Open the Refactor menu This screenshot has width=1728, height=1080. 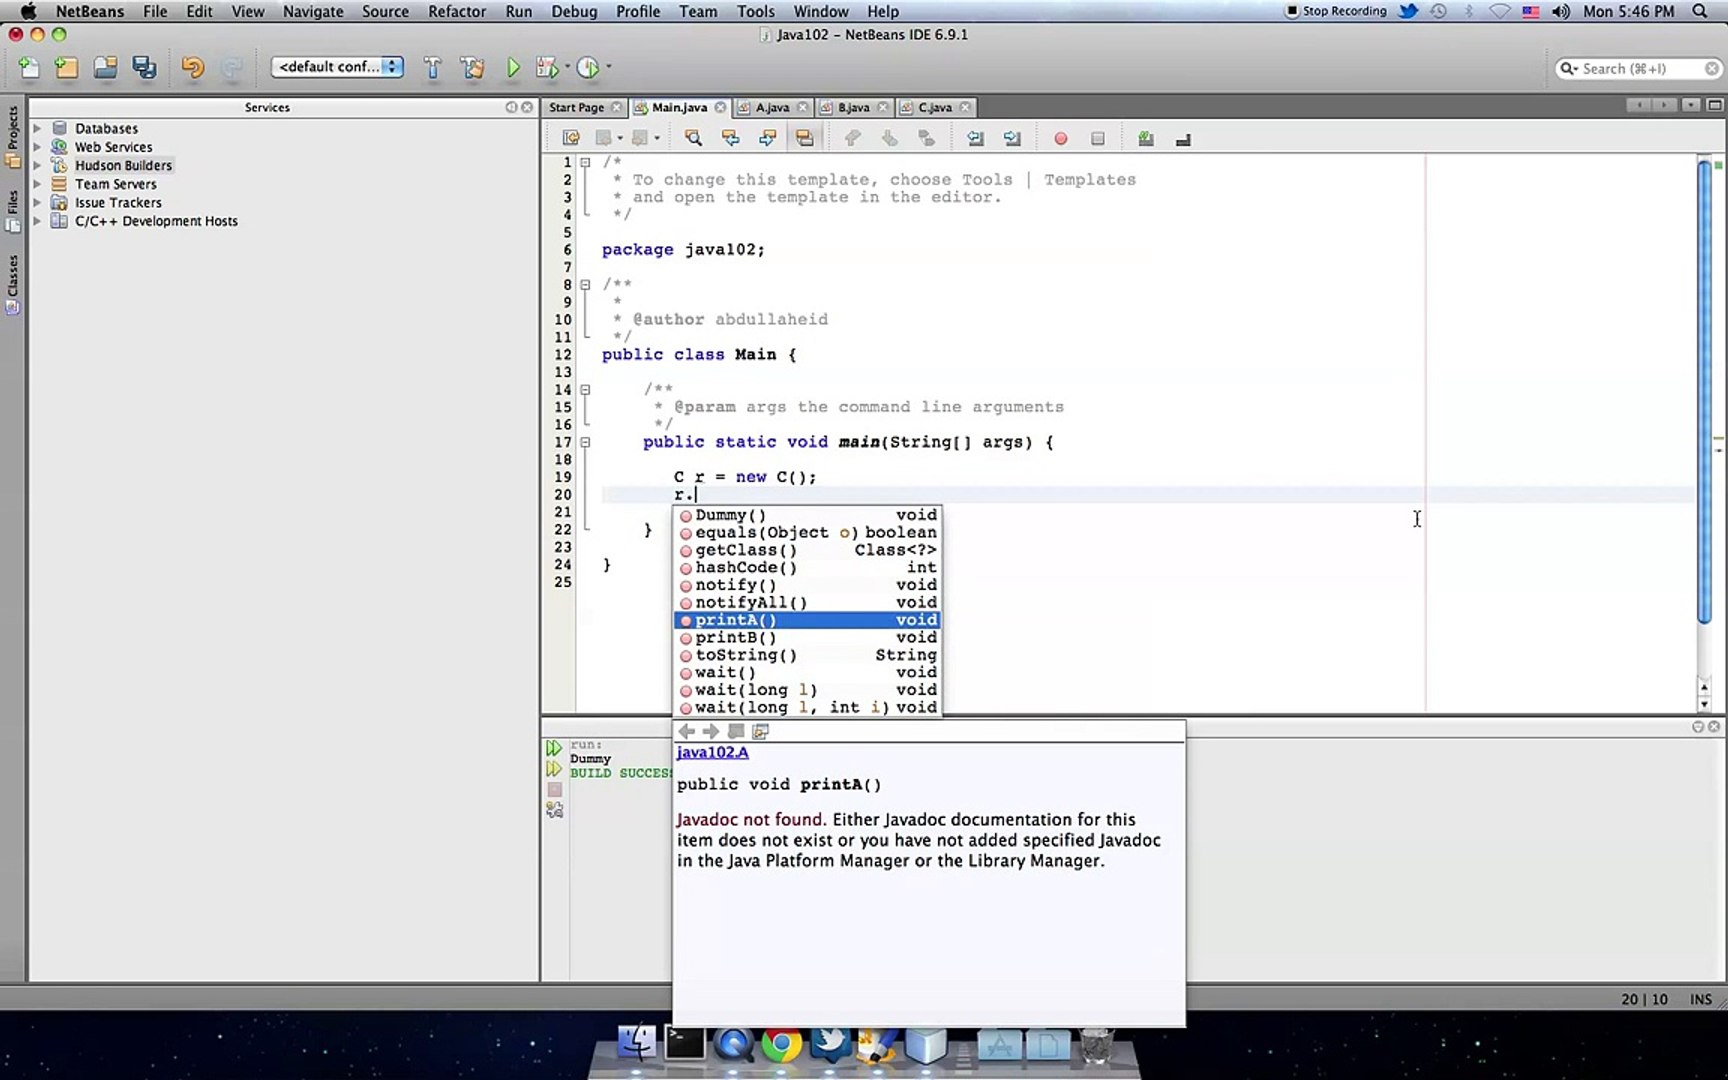click(457, 11)
